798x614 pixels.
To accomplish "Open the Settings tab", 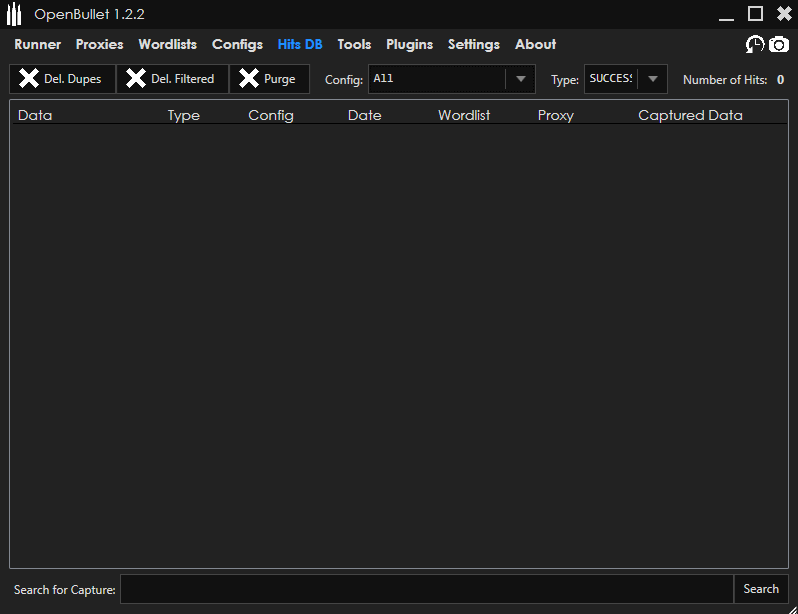I will click(x=473, y=45).
